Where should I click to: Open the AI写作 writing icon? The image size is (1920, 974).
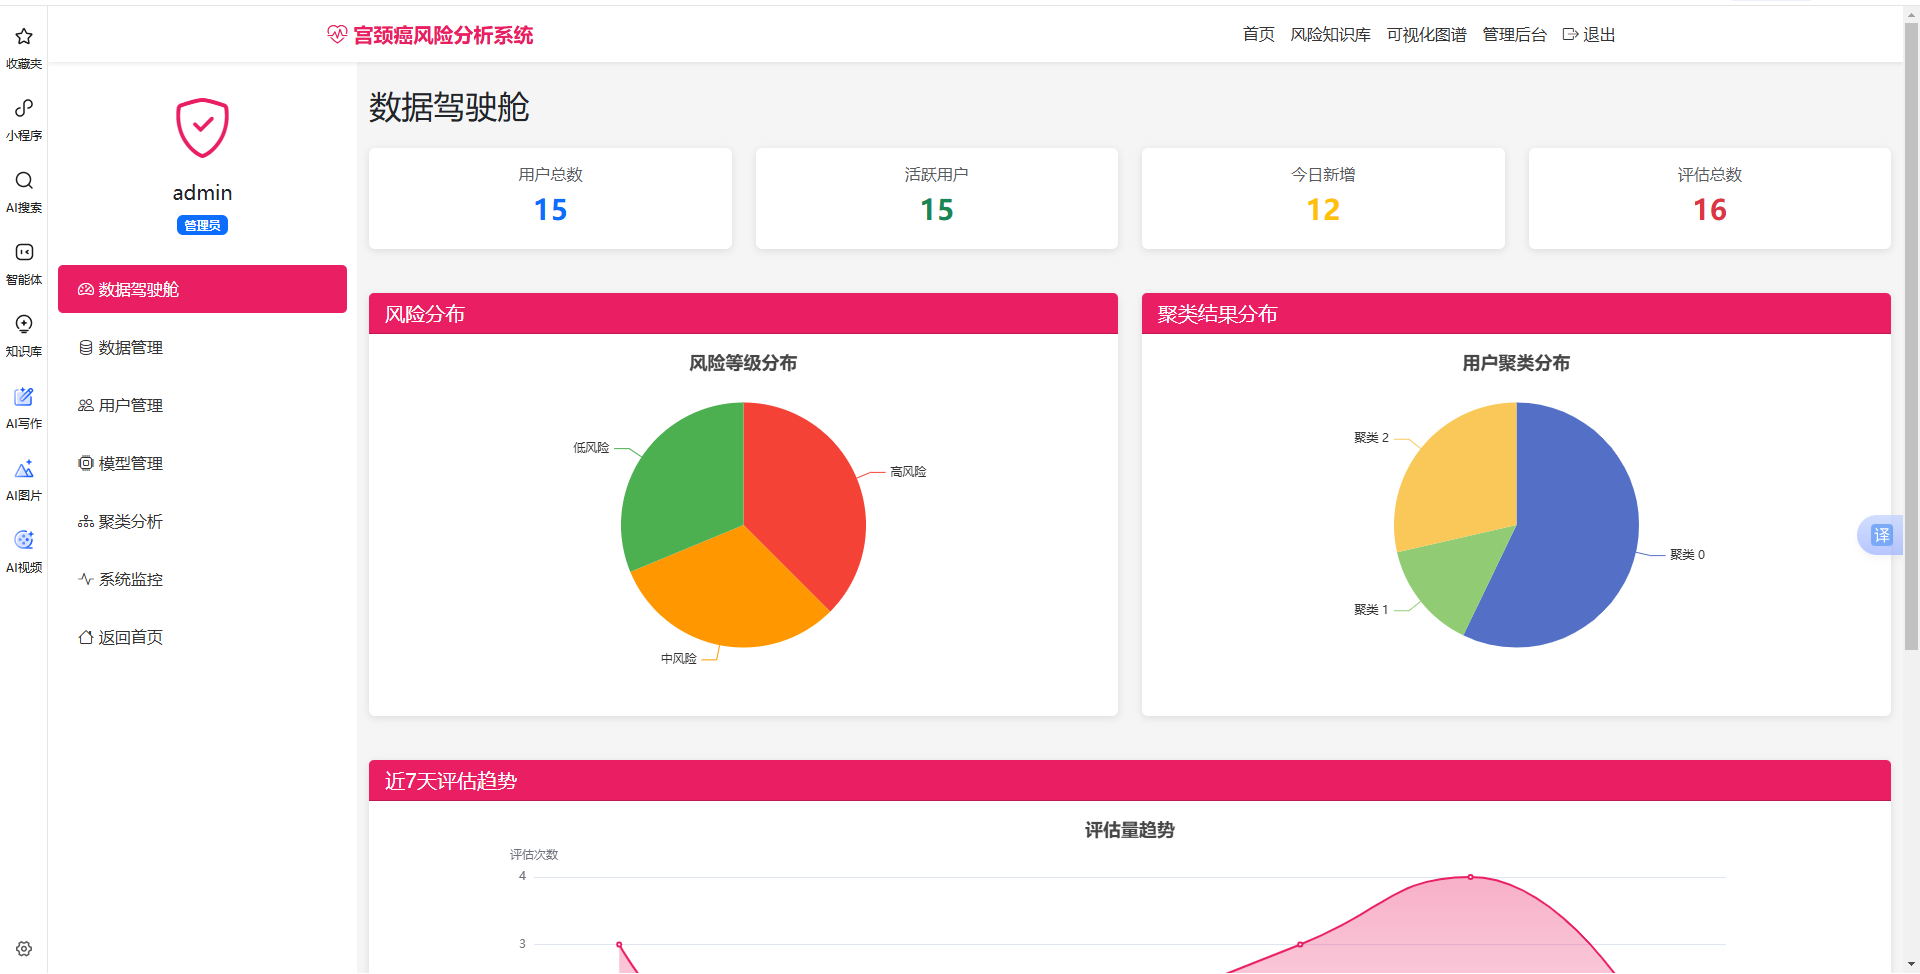(24, 396)
